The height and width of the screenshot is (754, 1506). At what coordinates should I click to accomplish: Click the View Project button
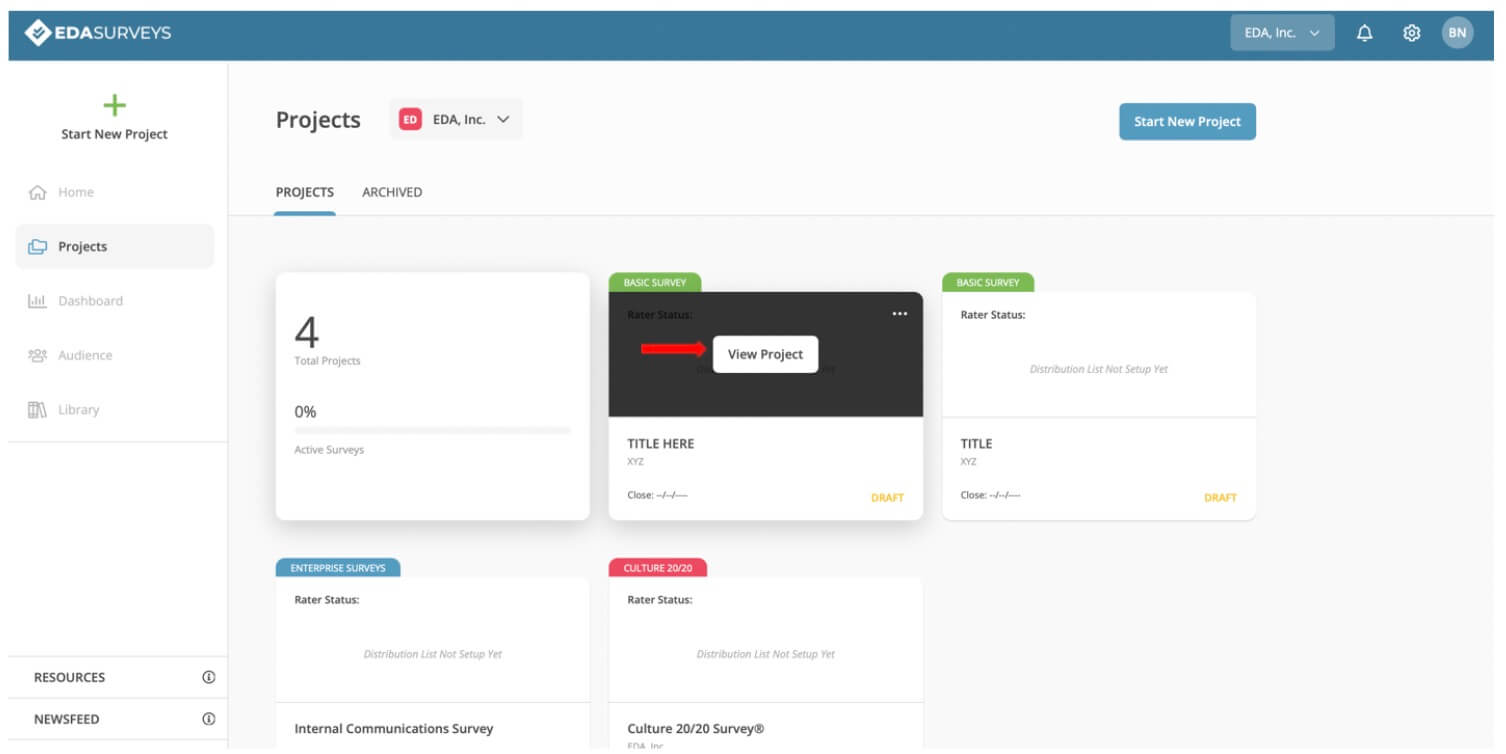(765, 354)
